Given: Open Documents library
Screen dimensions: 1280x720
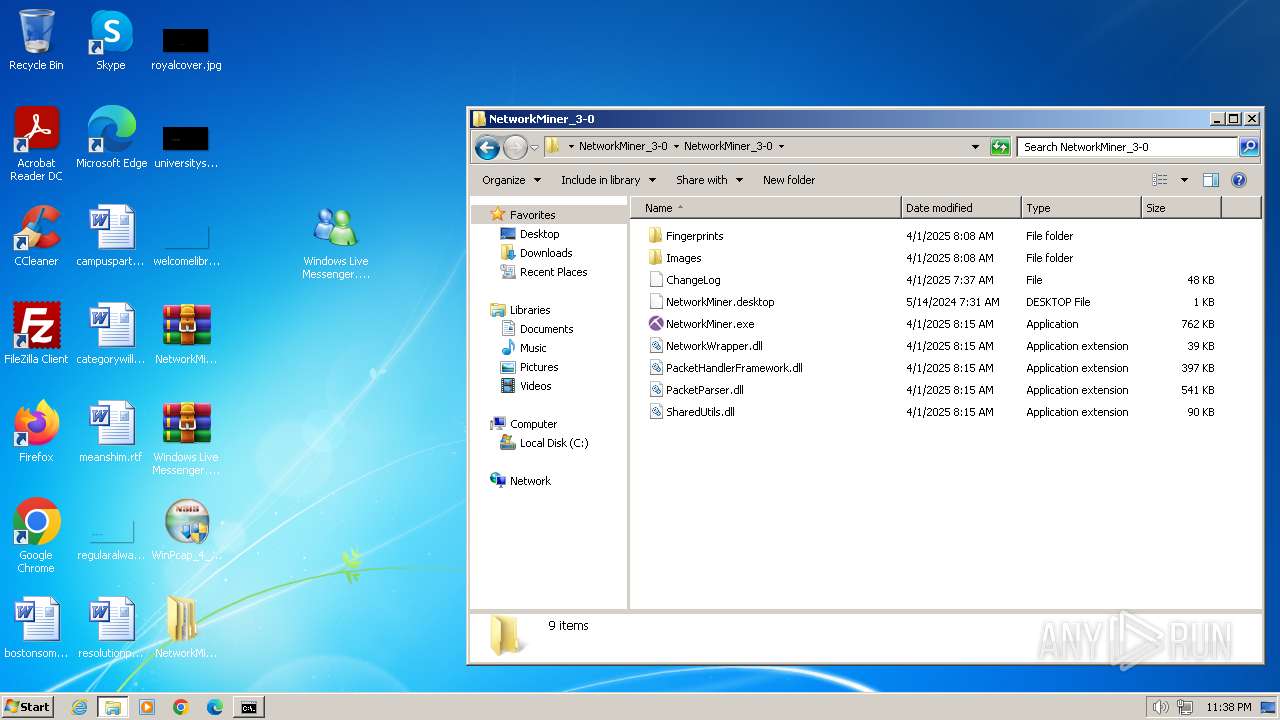Looking at the screenshot, I should tap(546, 329).
